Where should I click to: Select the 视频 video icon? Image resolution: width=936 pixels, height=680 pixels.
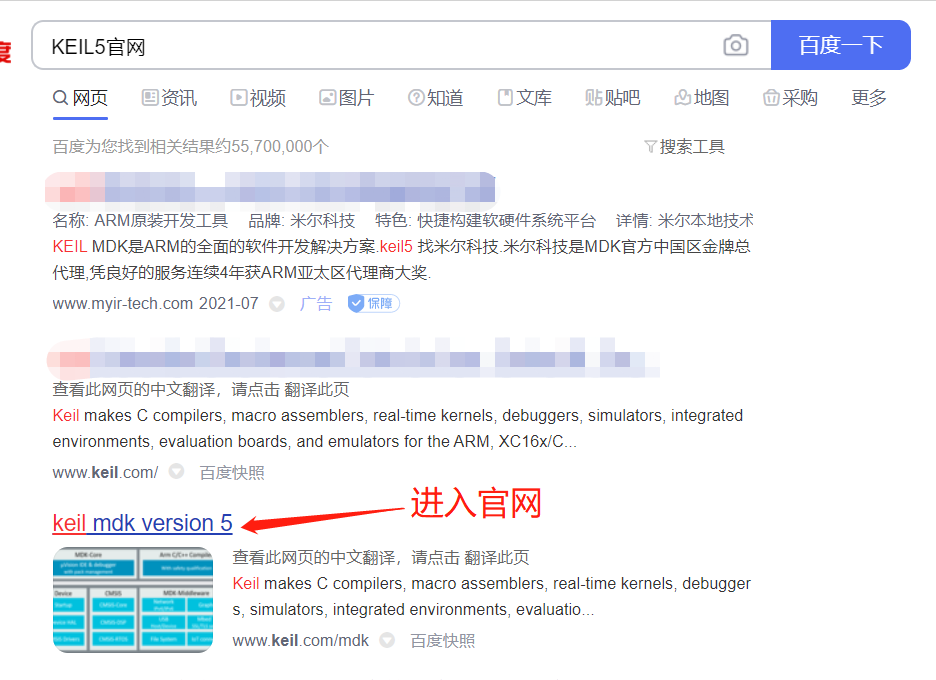[x=238, y=97]
